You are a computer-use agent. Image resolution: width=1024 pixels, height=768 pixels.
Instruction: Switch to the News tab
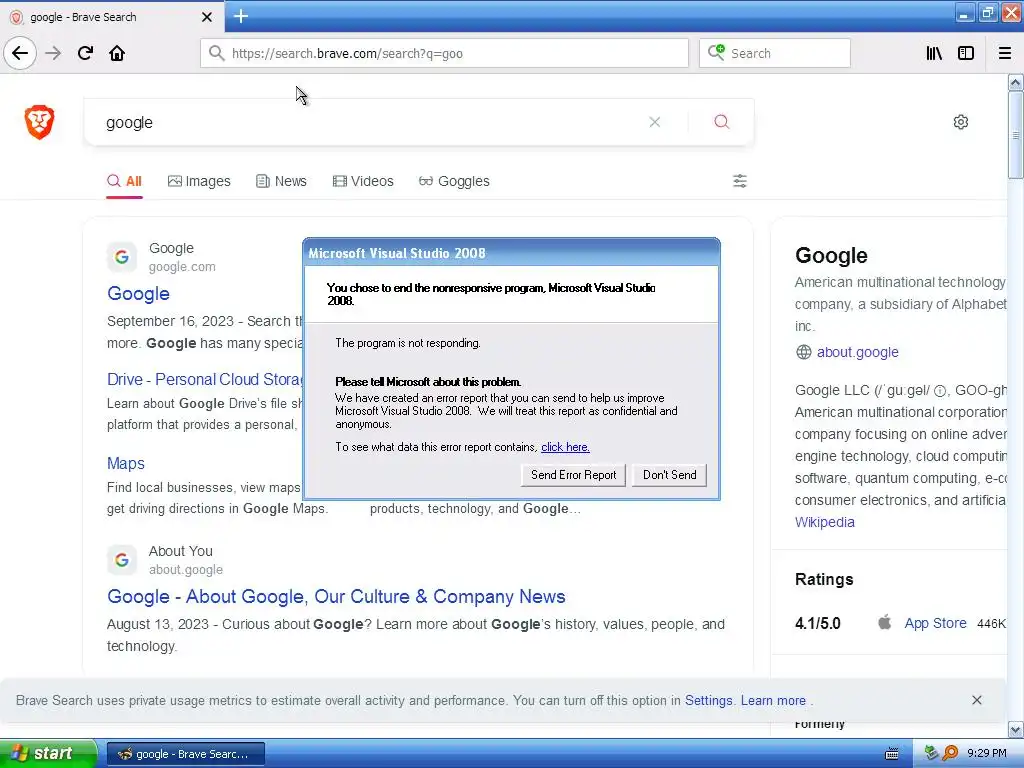[281, 181]
